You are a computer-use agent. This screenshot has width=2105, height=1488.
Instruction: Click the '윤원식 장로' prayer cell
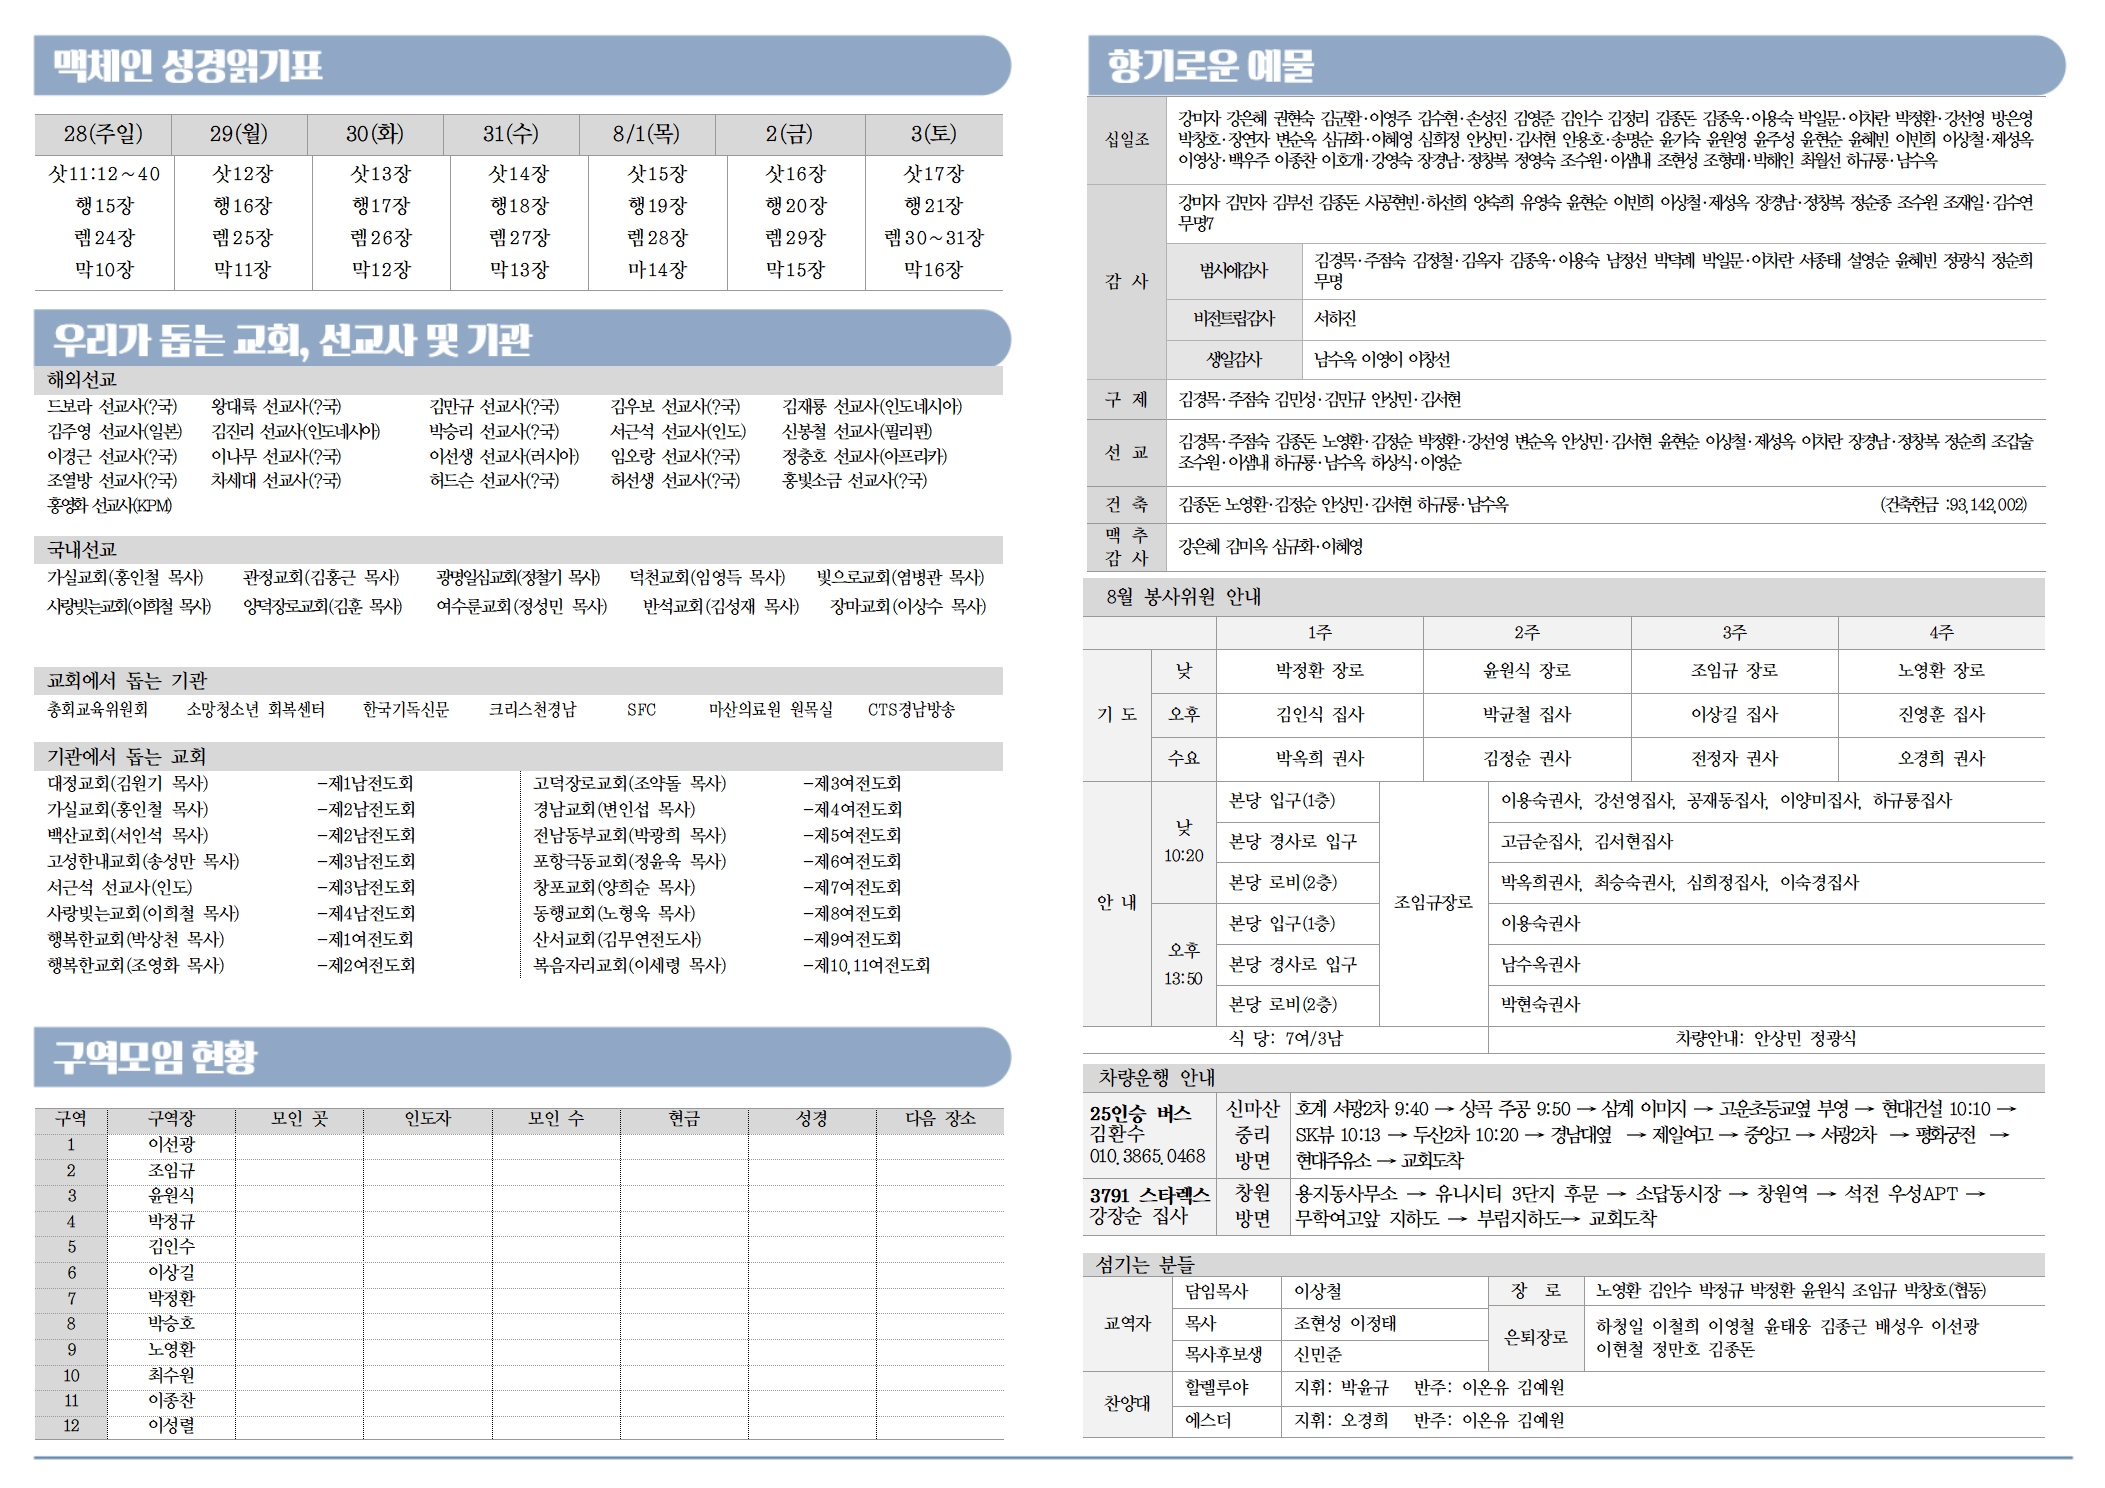pyautogui.click(x=1527, y=671)
